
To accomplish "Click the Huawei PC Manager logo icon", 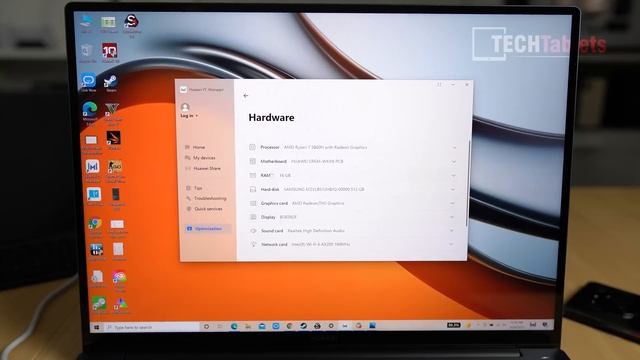I will [184, 89].
